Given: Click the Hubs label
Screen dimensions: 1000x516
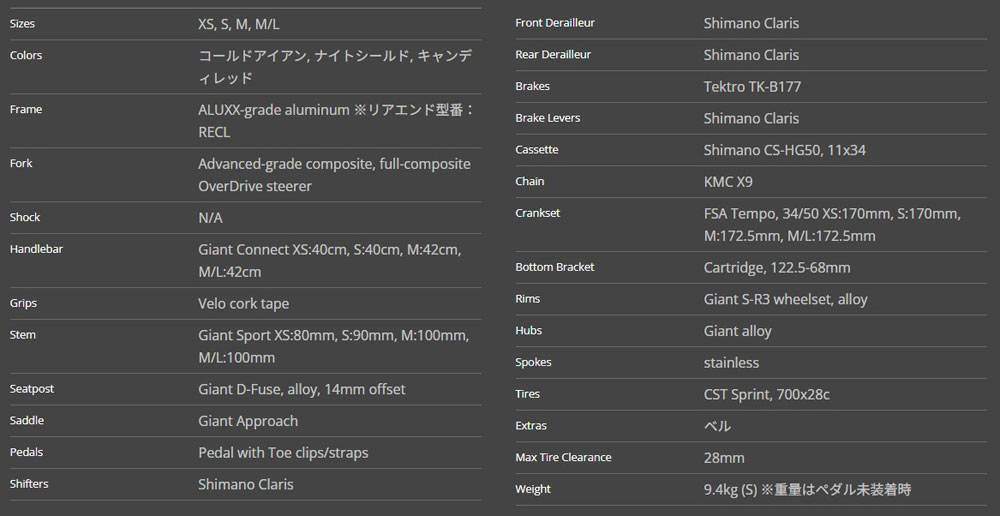Looking at the screenshot, I should tap(529, 330).
